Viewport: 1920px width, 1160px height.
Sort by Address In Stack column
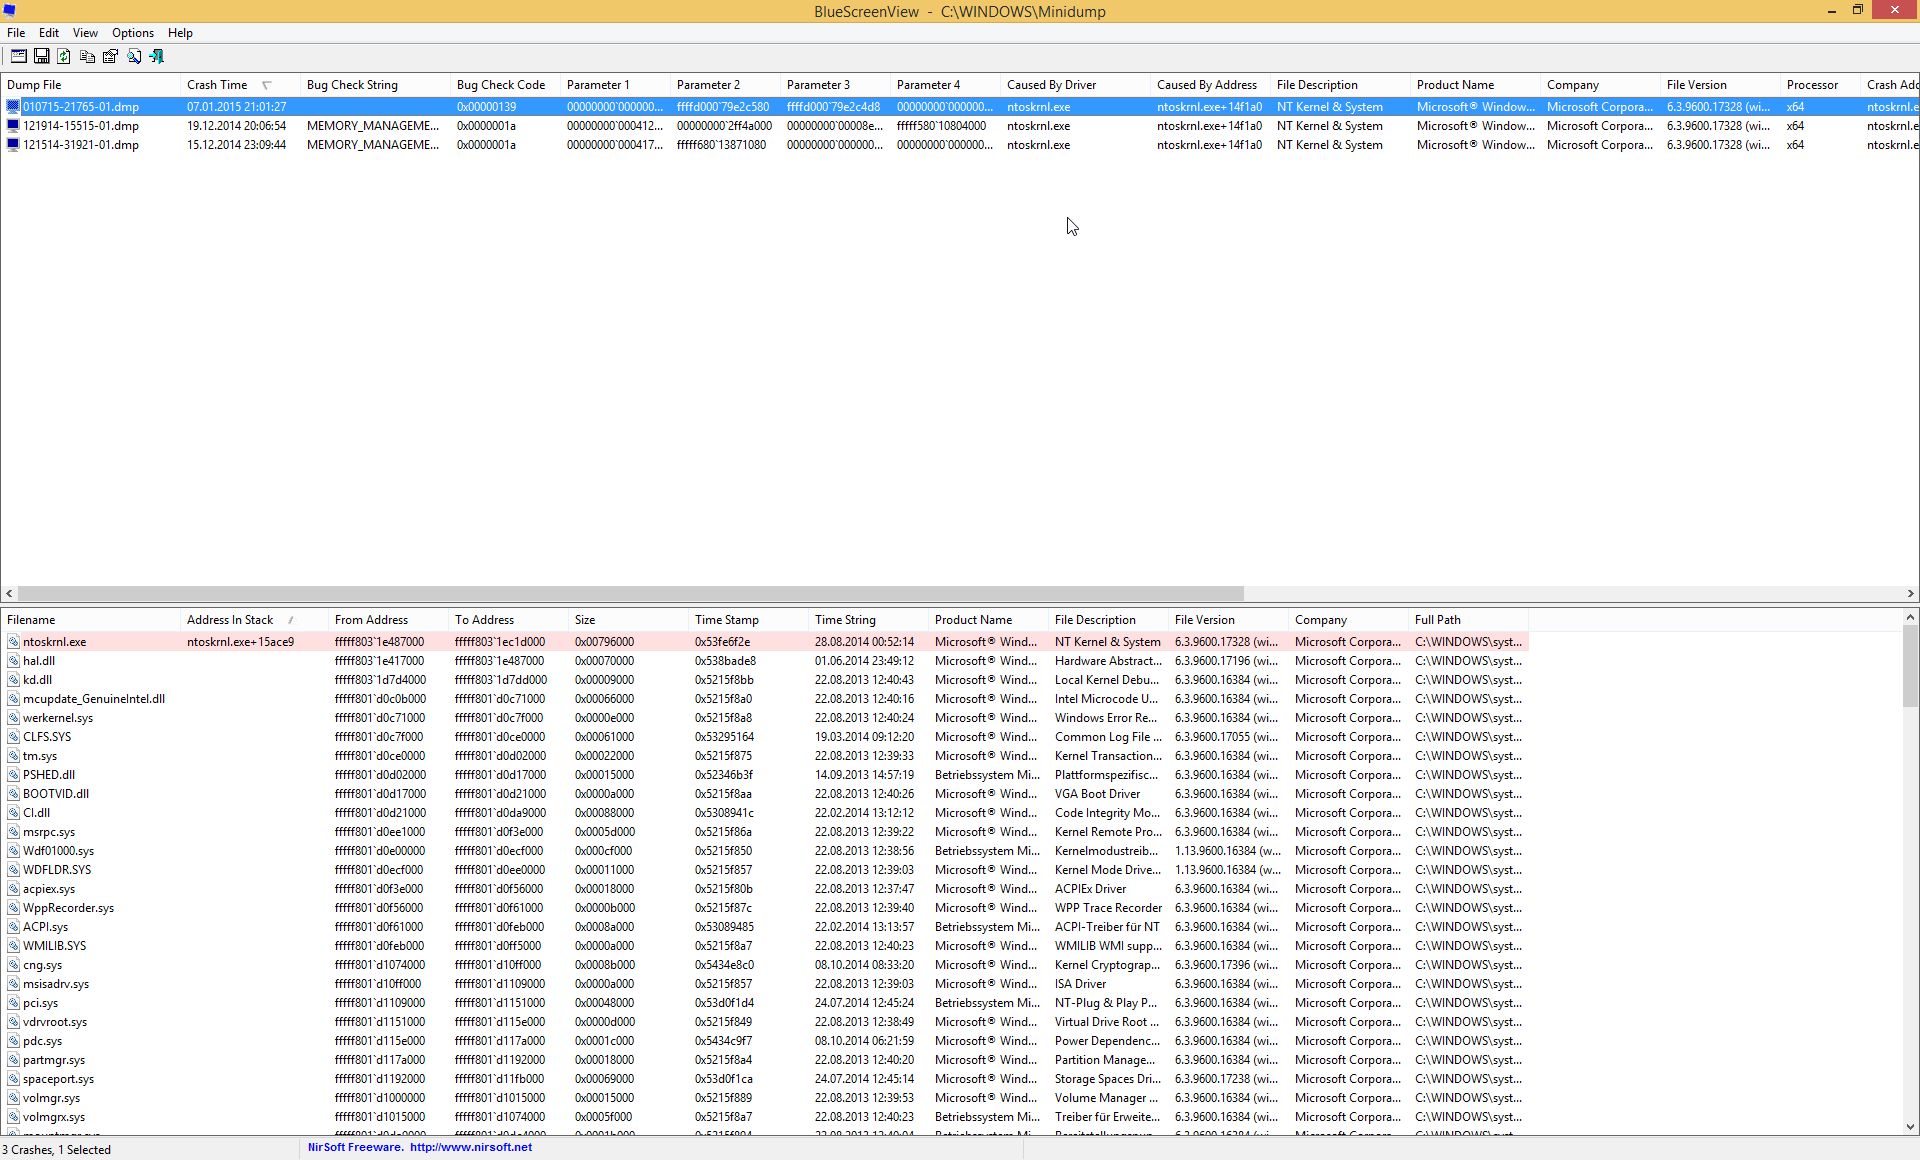click(x=230, y=620)
